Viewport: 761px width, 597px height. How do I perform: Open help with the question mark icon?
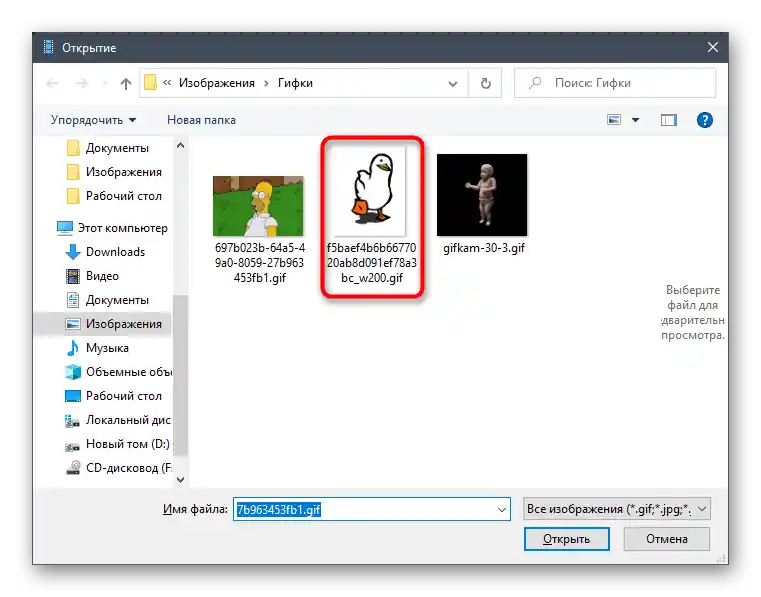coord(704,120)
